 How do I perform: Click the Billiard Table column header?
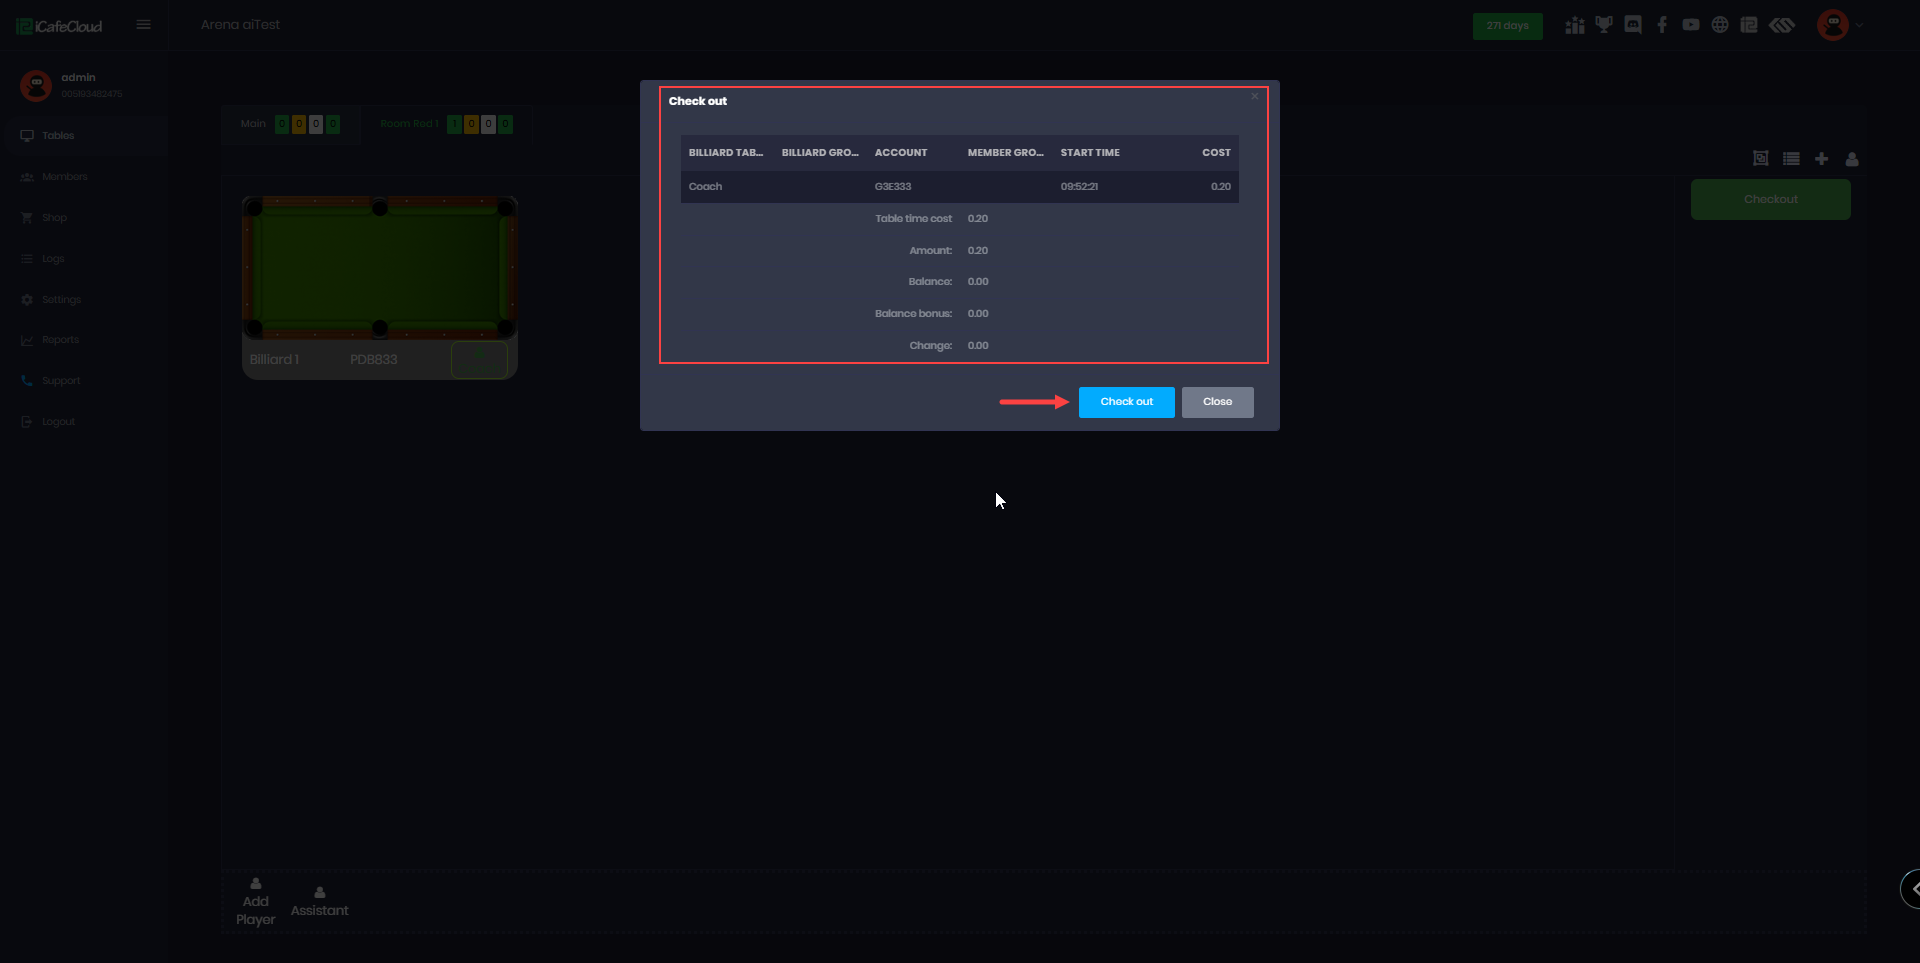[x=726, y=153]
